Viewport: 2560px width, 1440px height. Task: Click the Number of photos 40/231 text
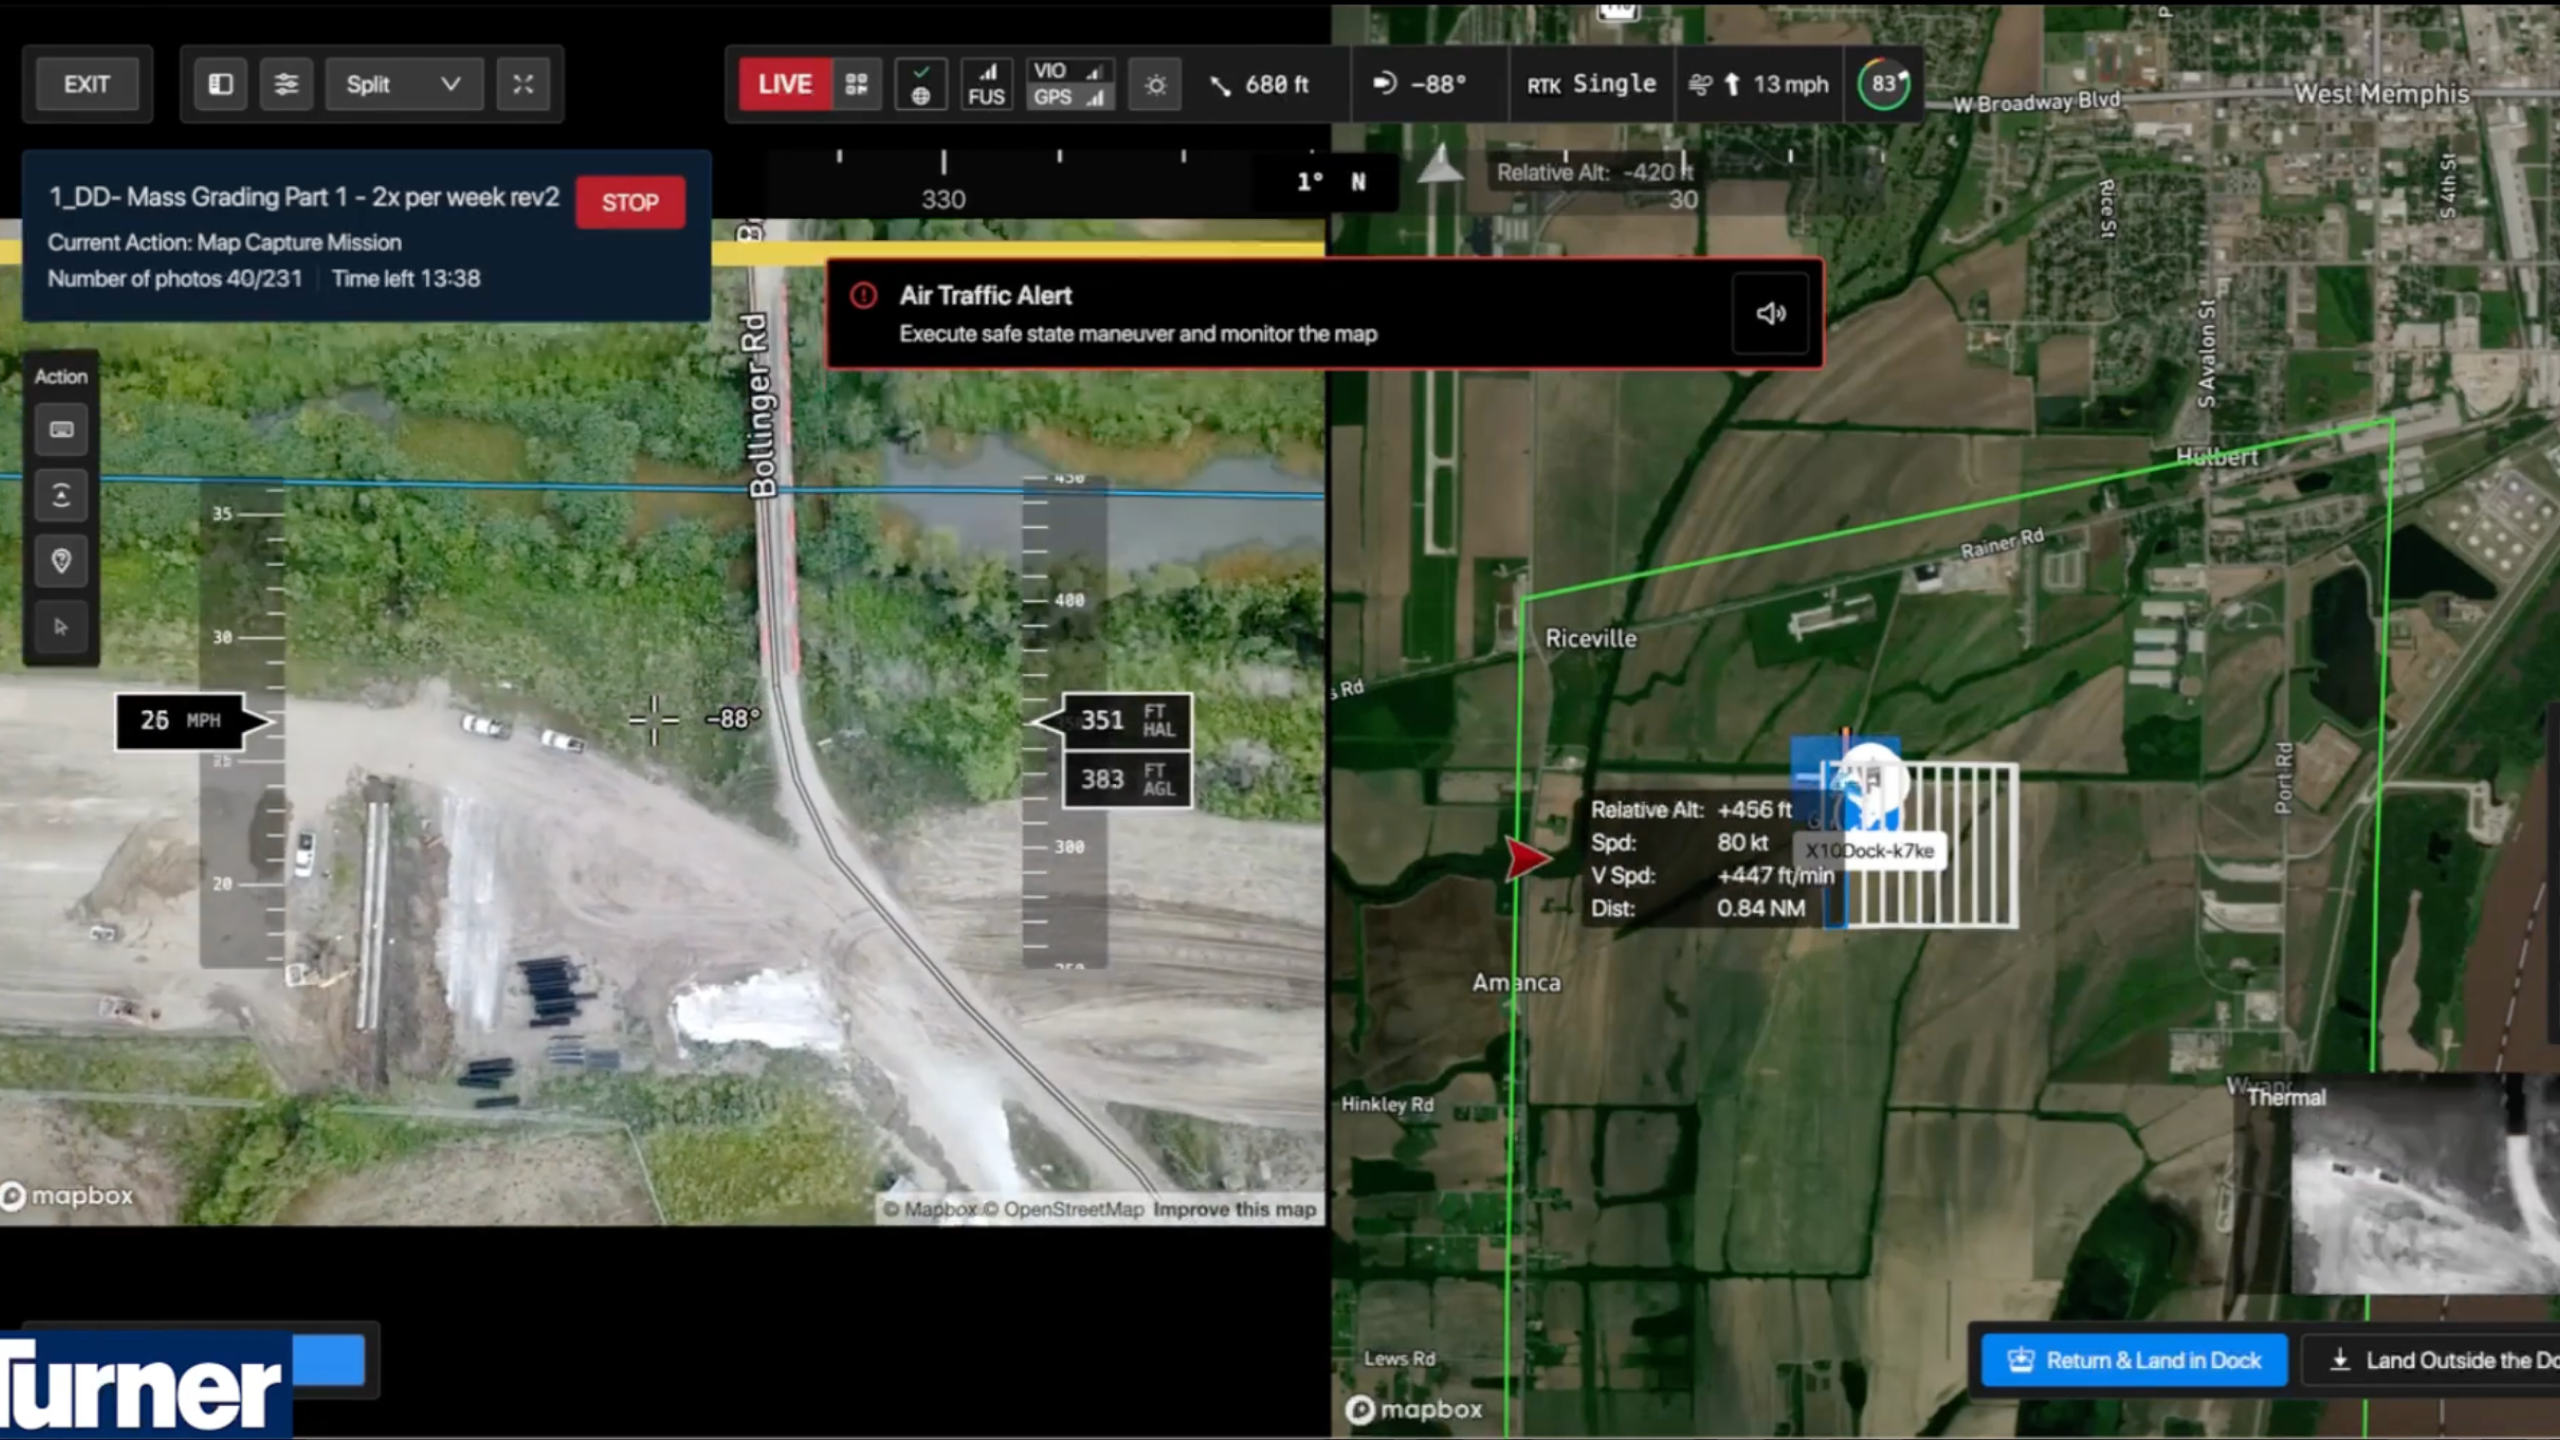pos(175,279)
